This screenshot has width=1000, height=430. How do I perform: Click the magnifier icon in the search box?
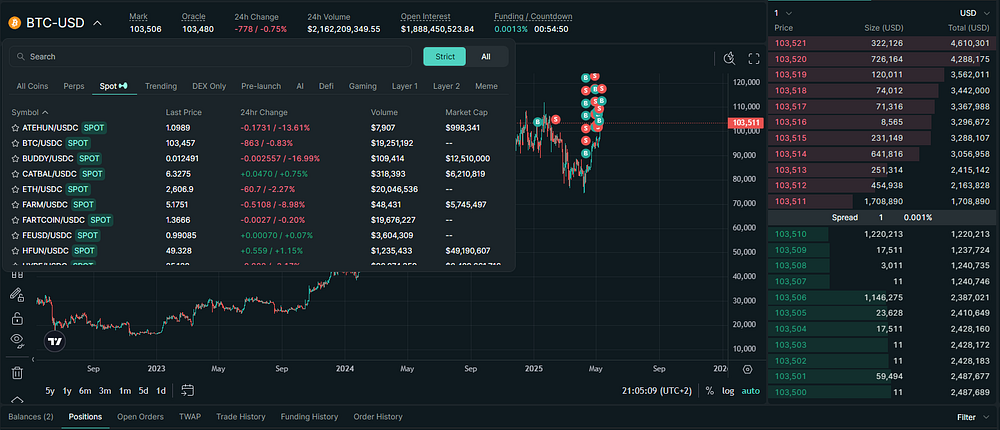tap(21, 57)
